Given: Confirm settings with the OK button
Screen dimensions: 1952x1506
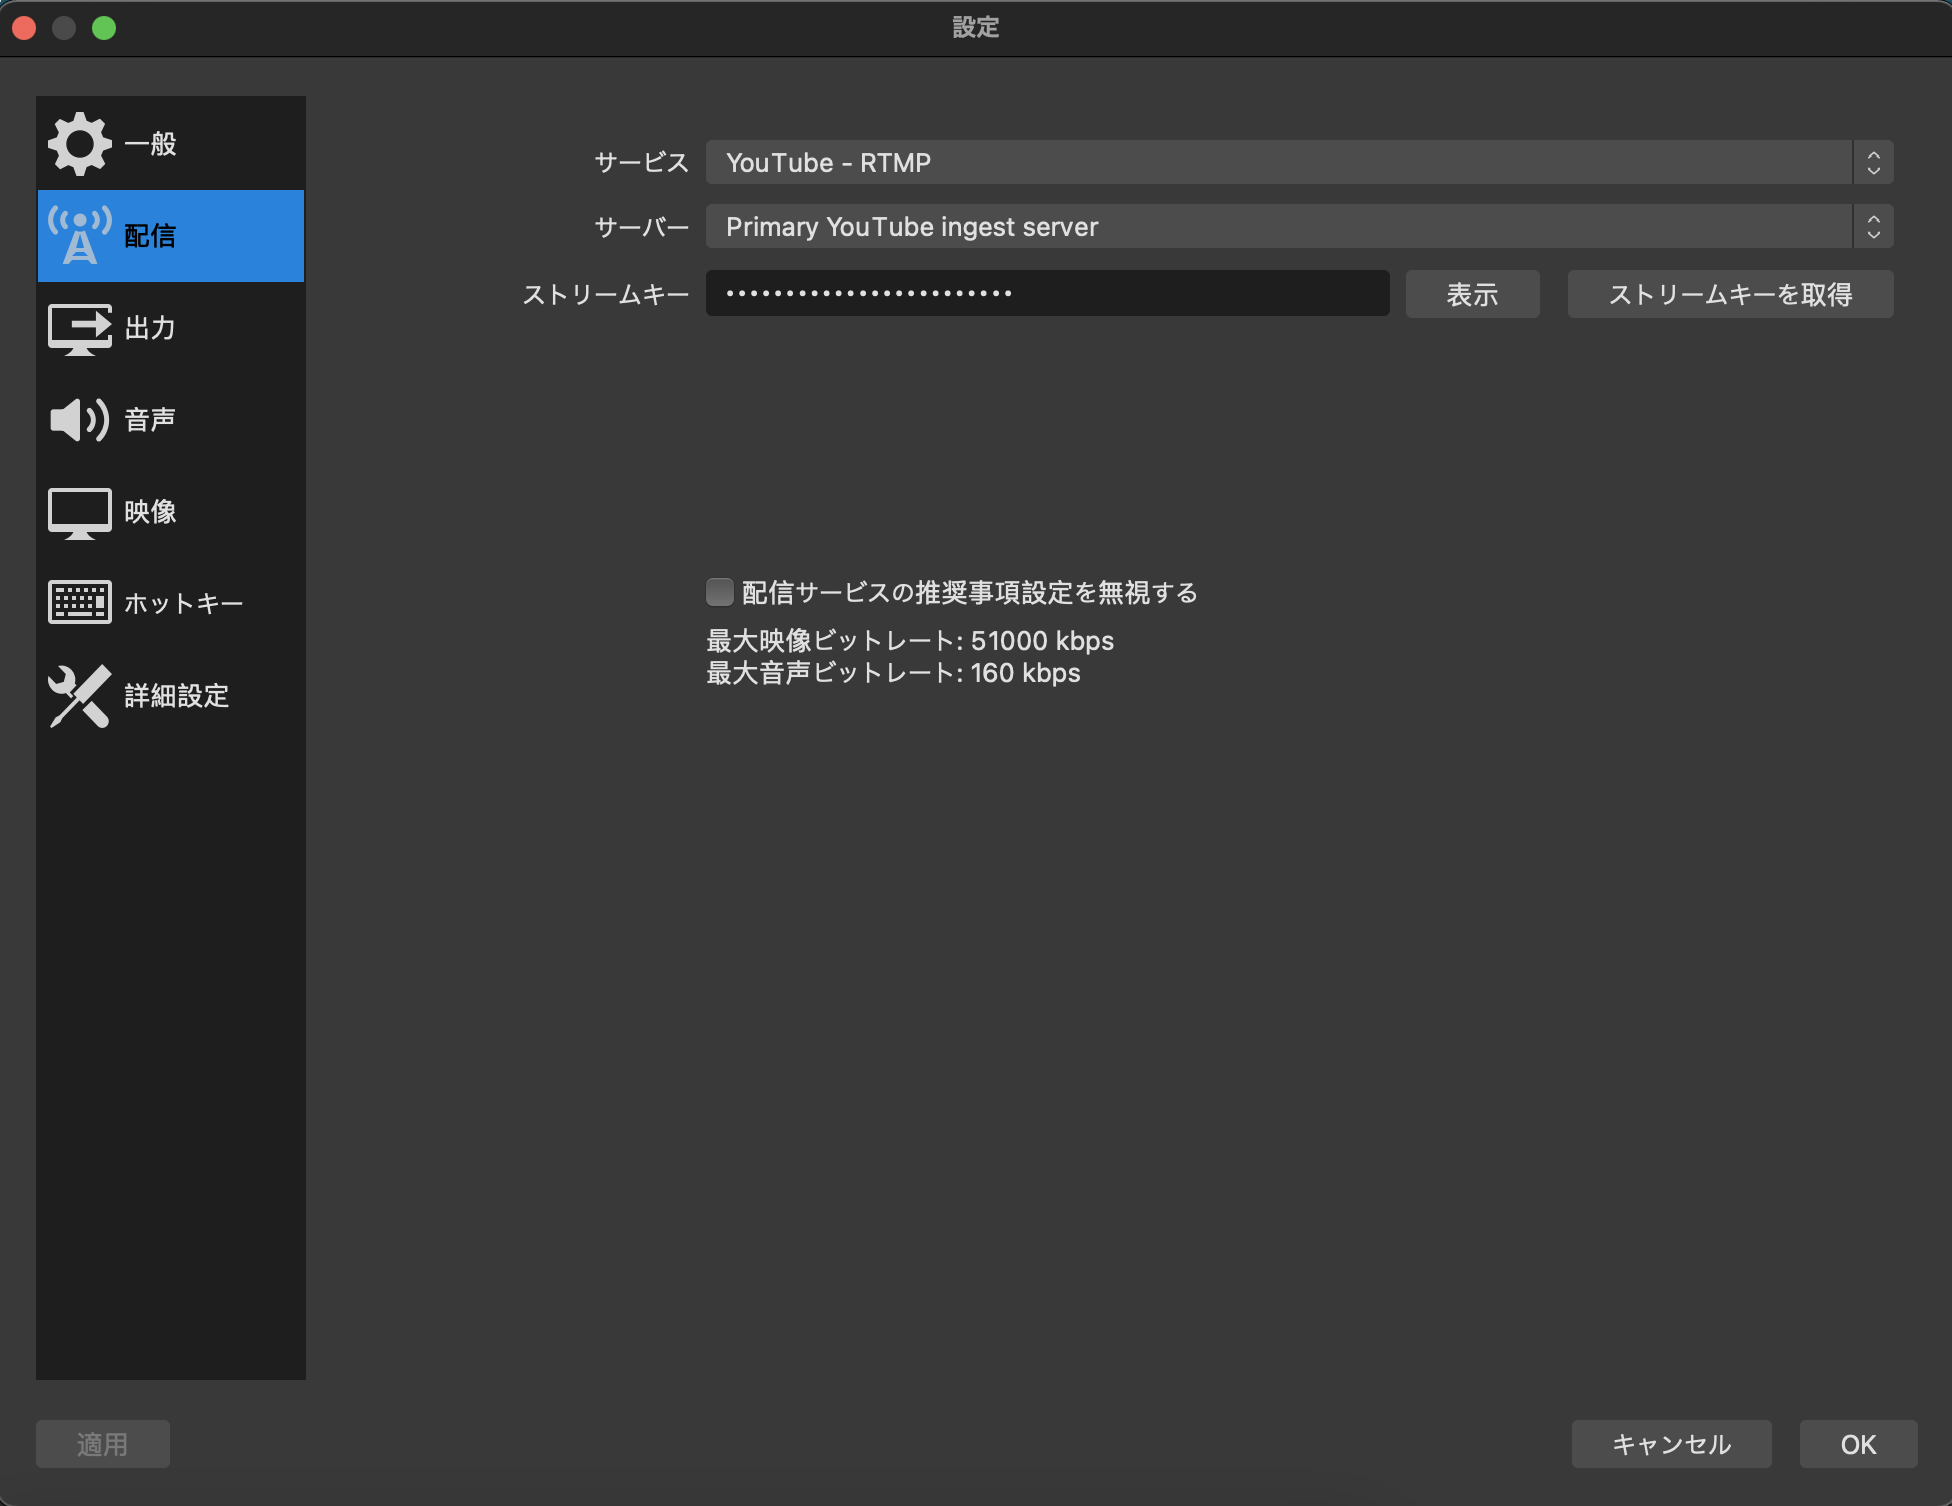Looking at the screenshot, I should tap(1857, 1443).
